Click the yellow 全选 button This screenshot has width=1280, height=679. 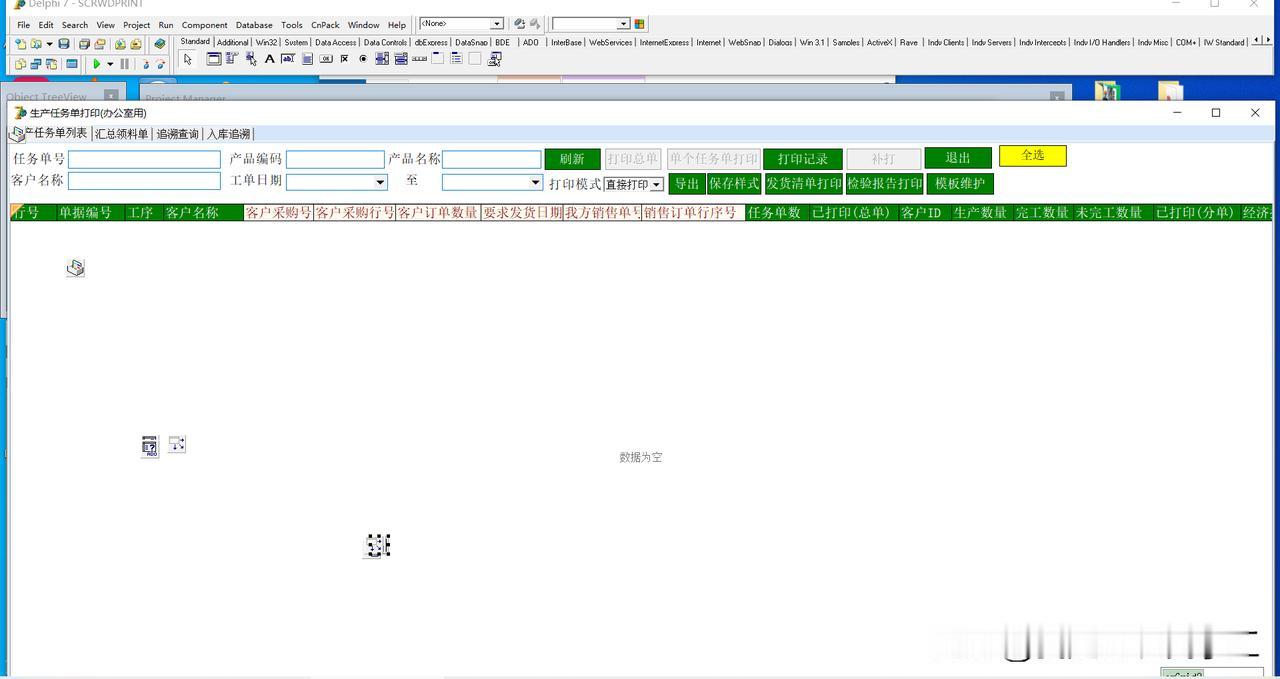coord(1033,155)
